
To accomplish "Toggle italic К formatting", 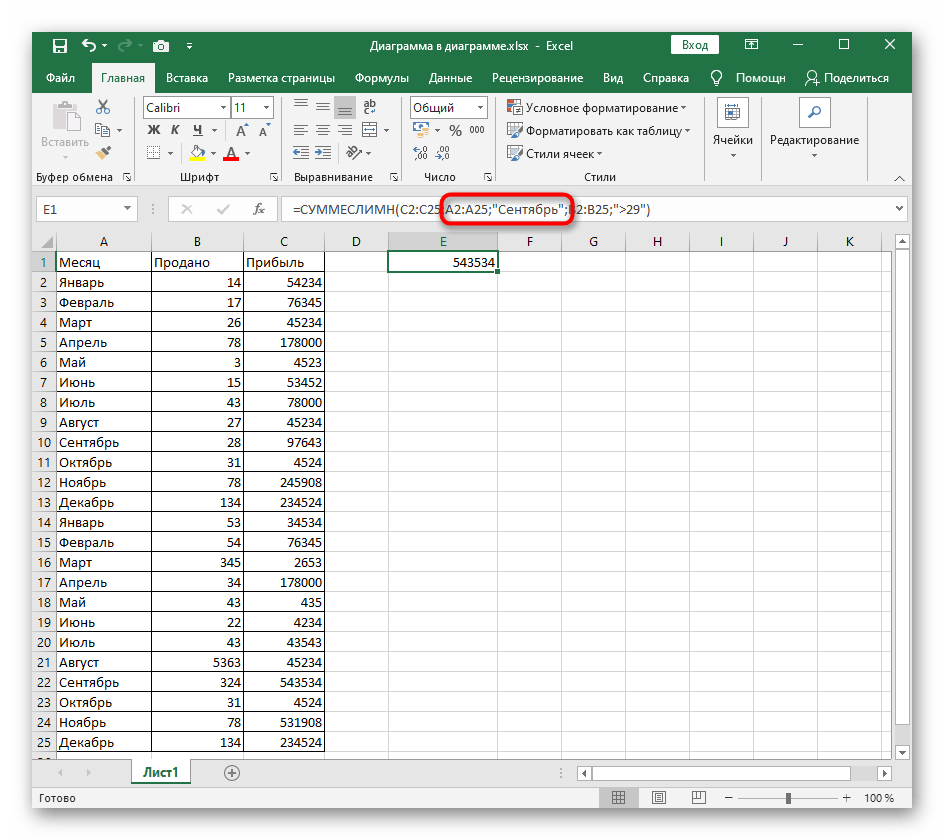I will pos(176,130).
